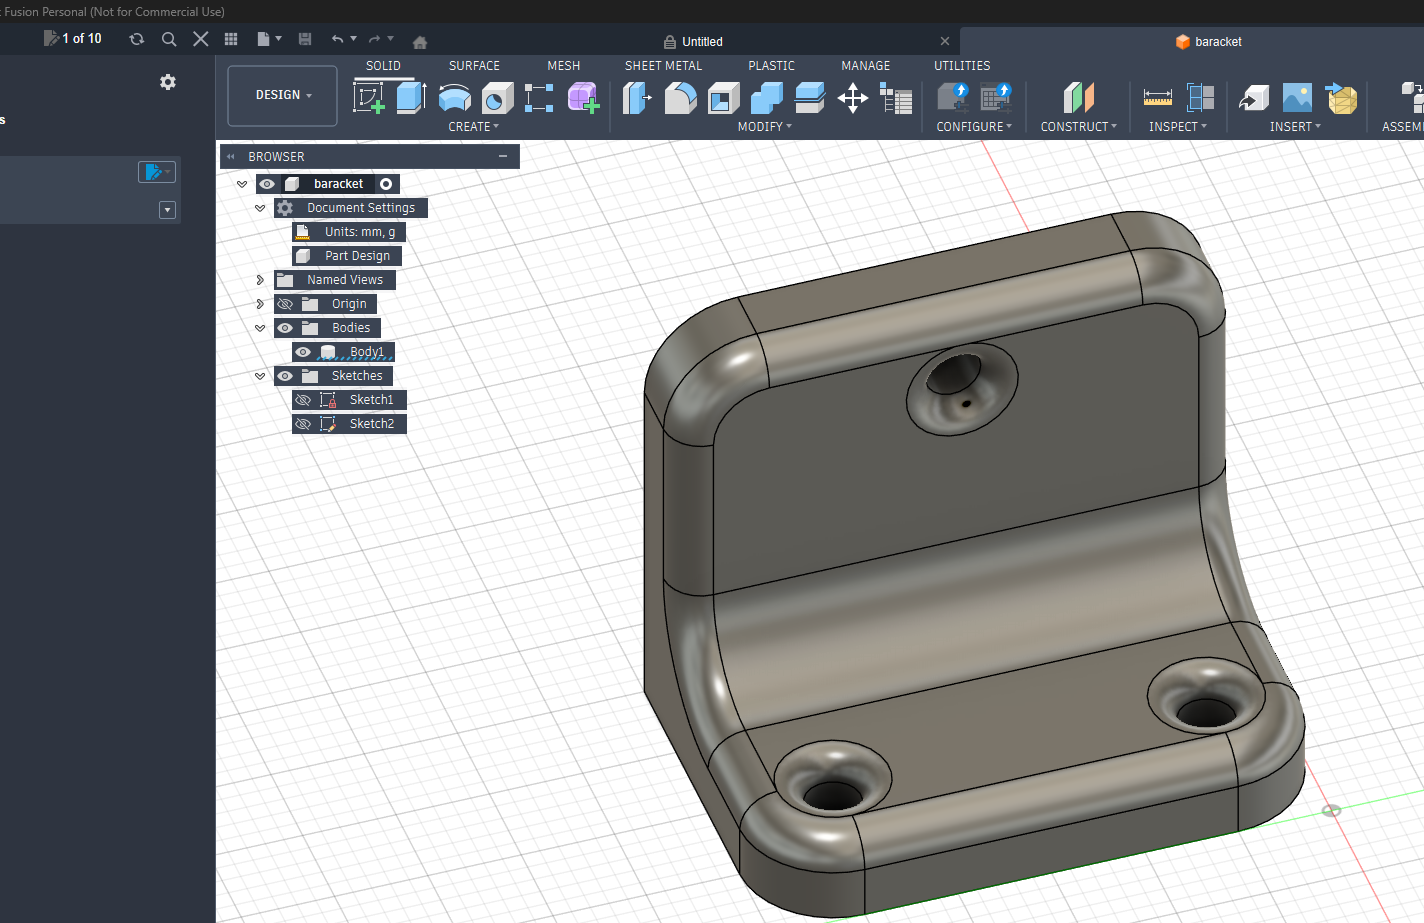Click the Insert Canvas image icon

pyautogui.click(x=1297, y=98)
